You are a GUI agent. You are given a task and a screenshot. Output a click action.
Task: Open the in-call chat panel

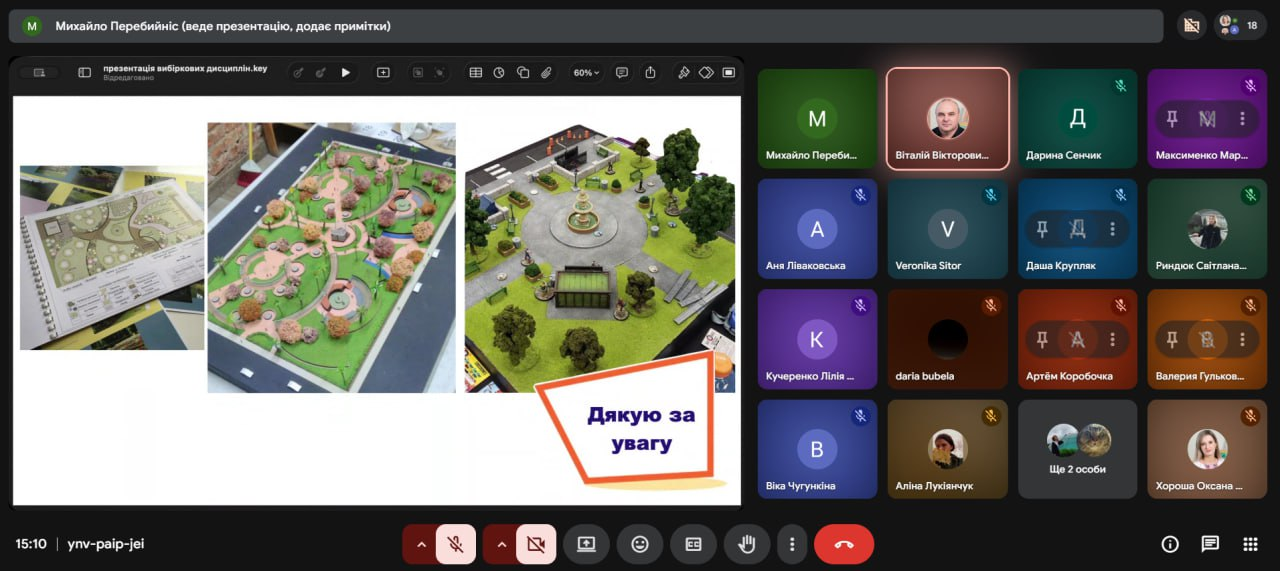tap(1210, 544)
